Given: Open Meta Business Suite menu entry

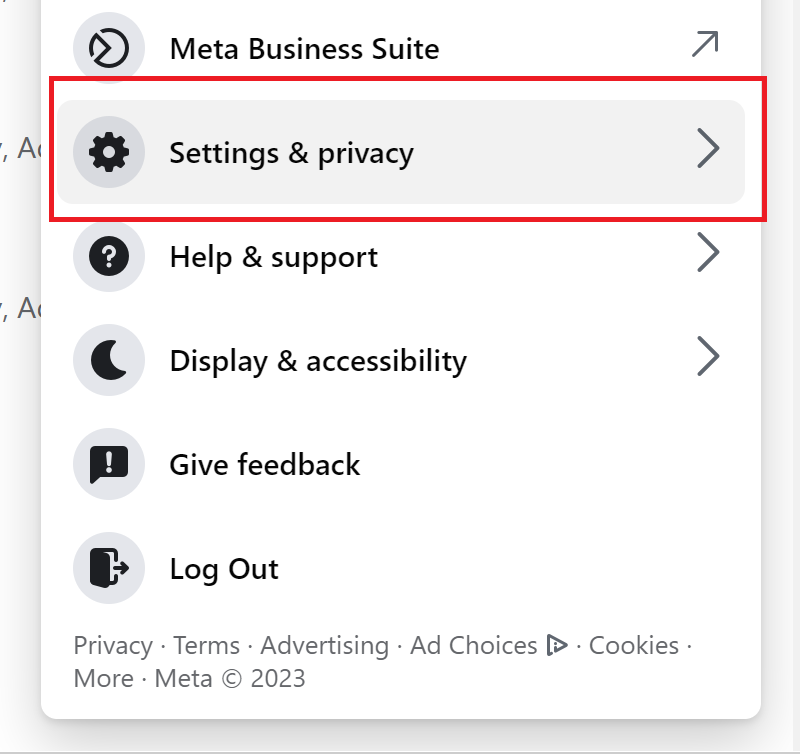Looking at the screenshot, I should pos(401,48).
